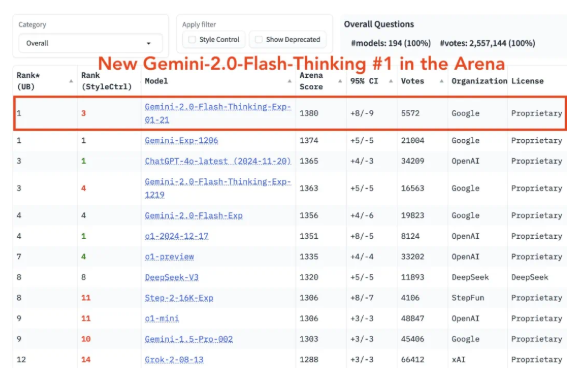
Task: Sort by 95% CI column arrow
Action: [x=391, y=81]
